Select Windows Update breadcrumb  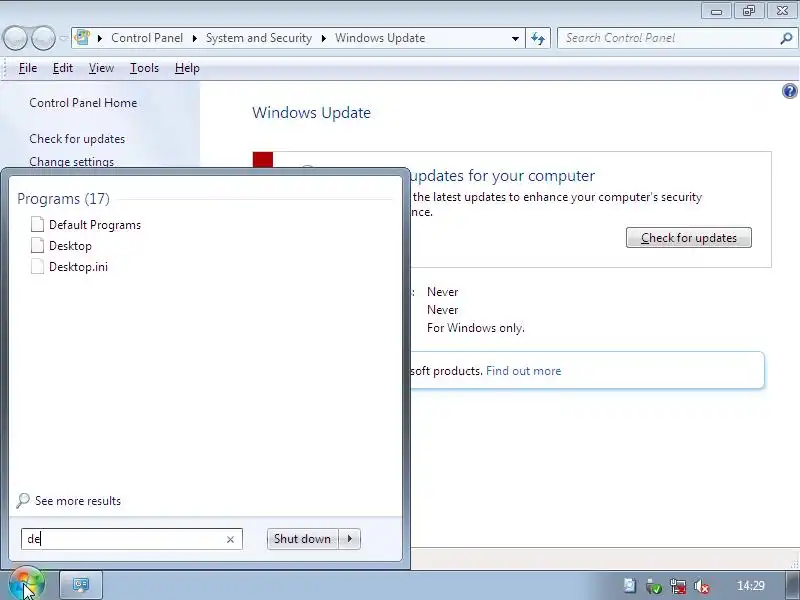(380, 38)
